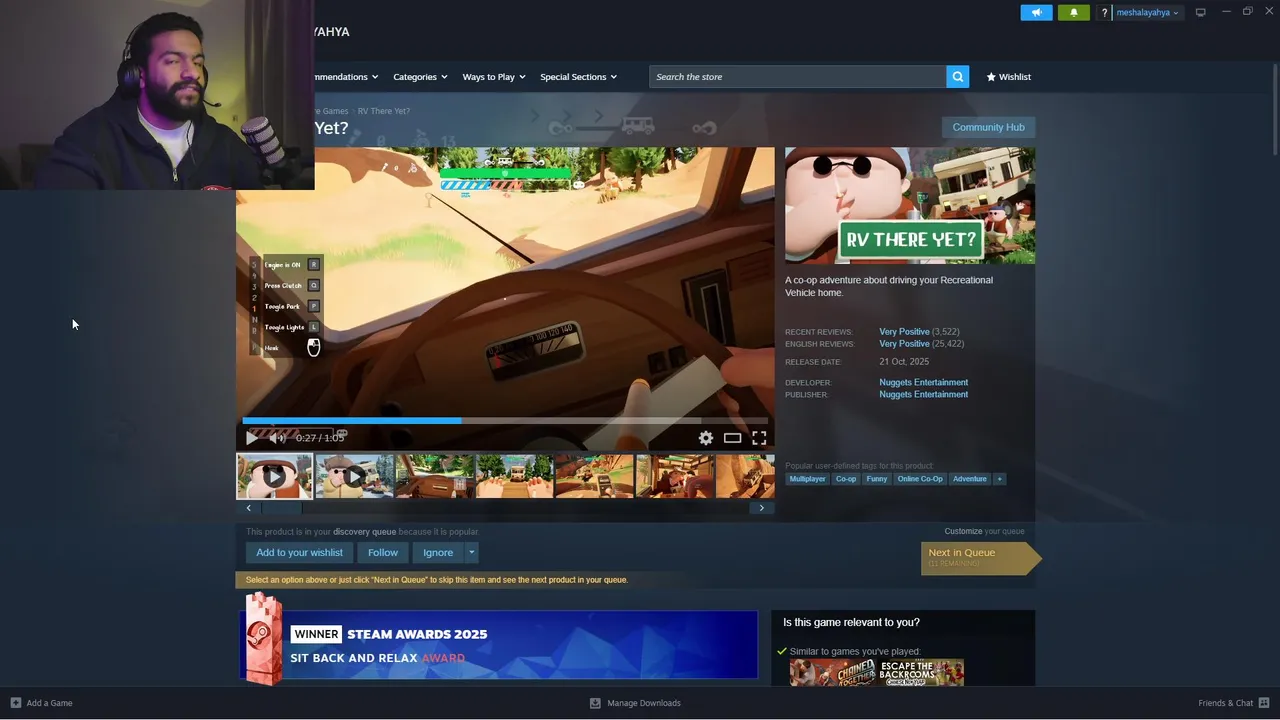This screenshot has width=1280, height=720.
Task: Open the Ignore options dropdown arrow
Action: (471, 552)
